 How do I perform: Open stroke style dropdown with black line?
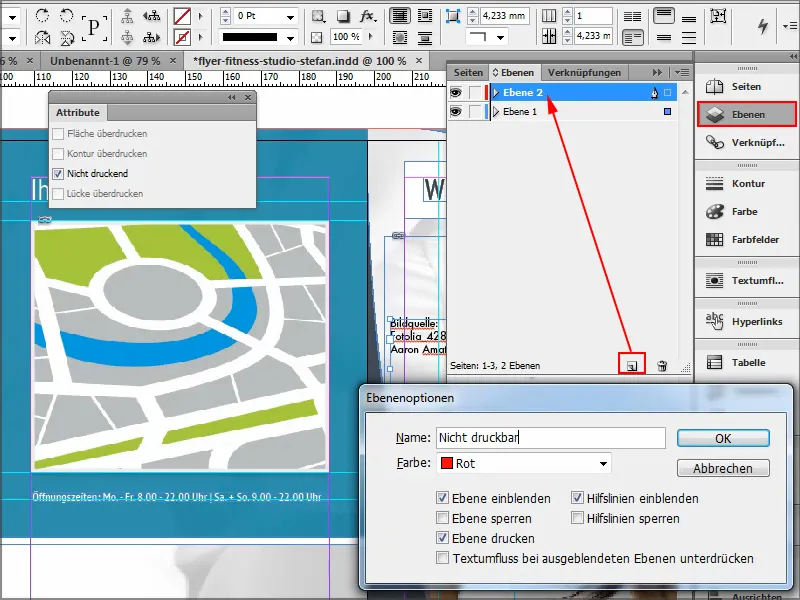coord(290,38)
